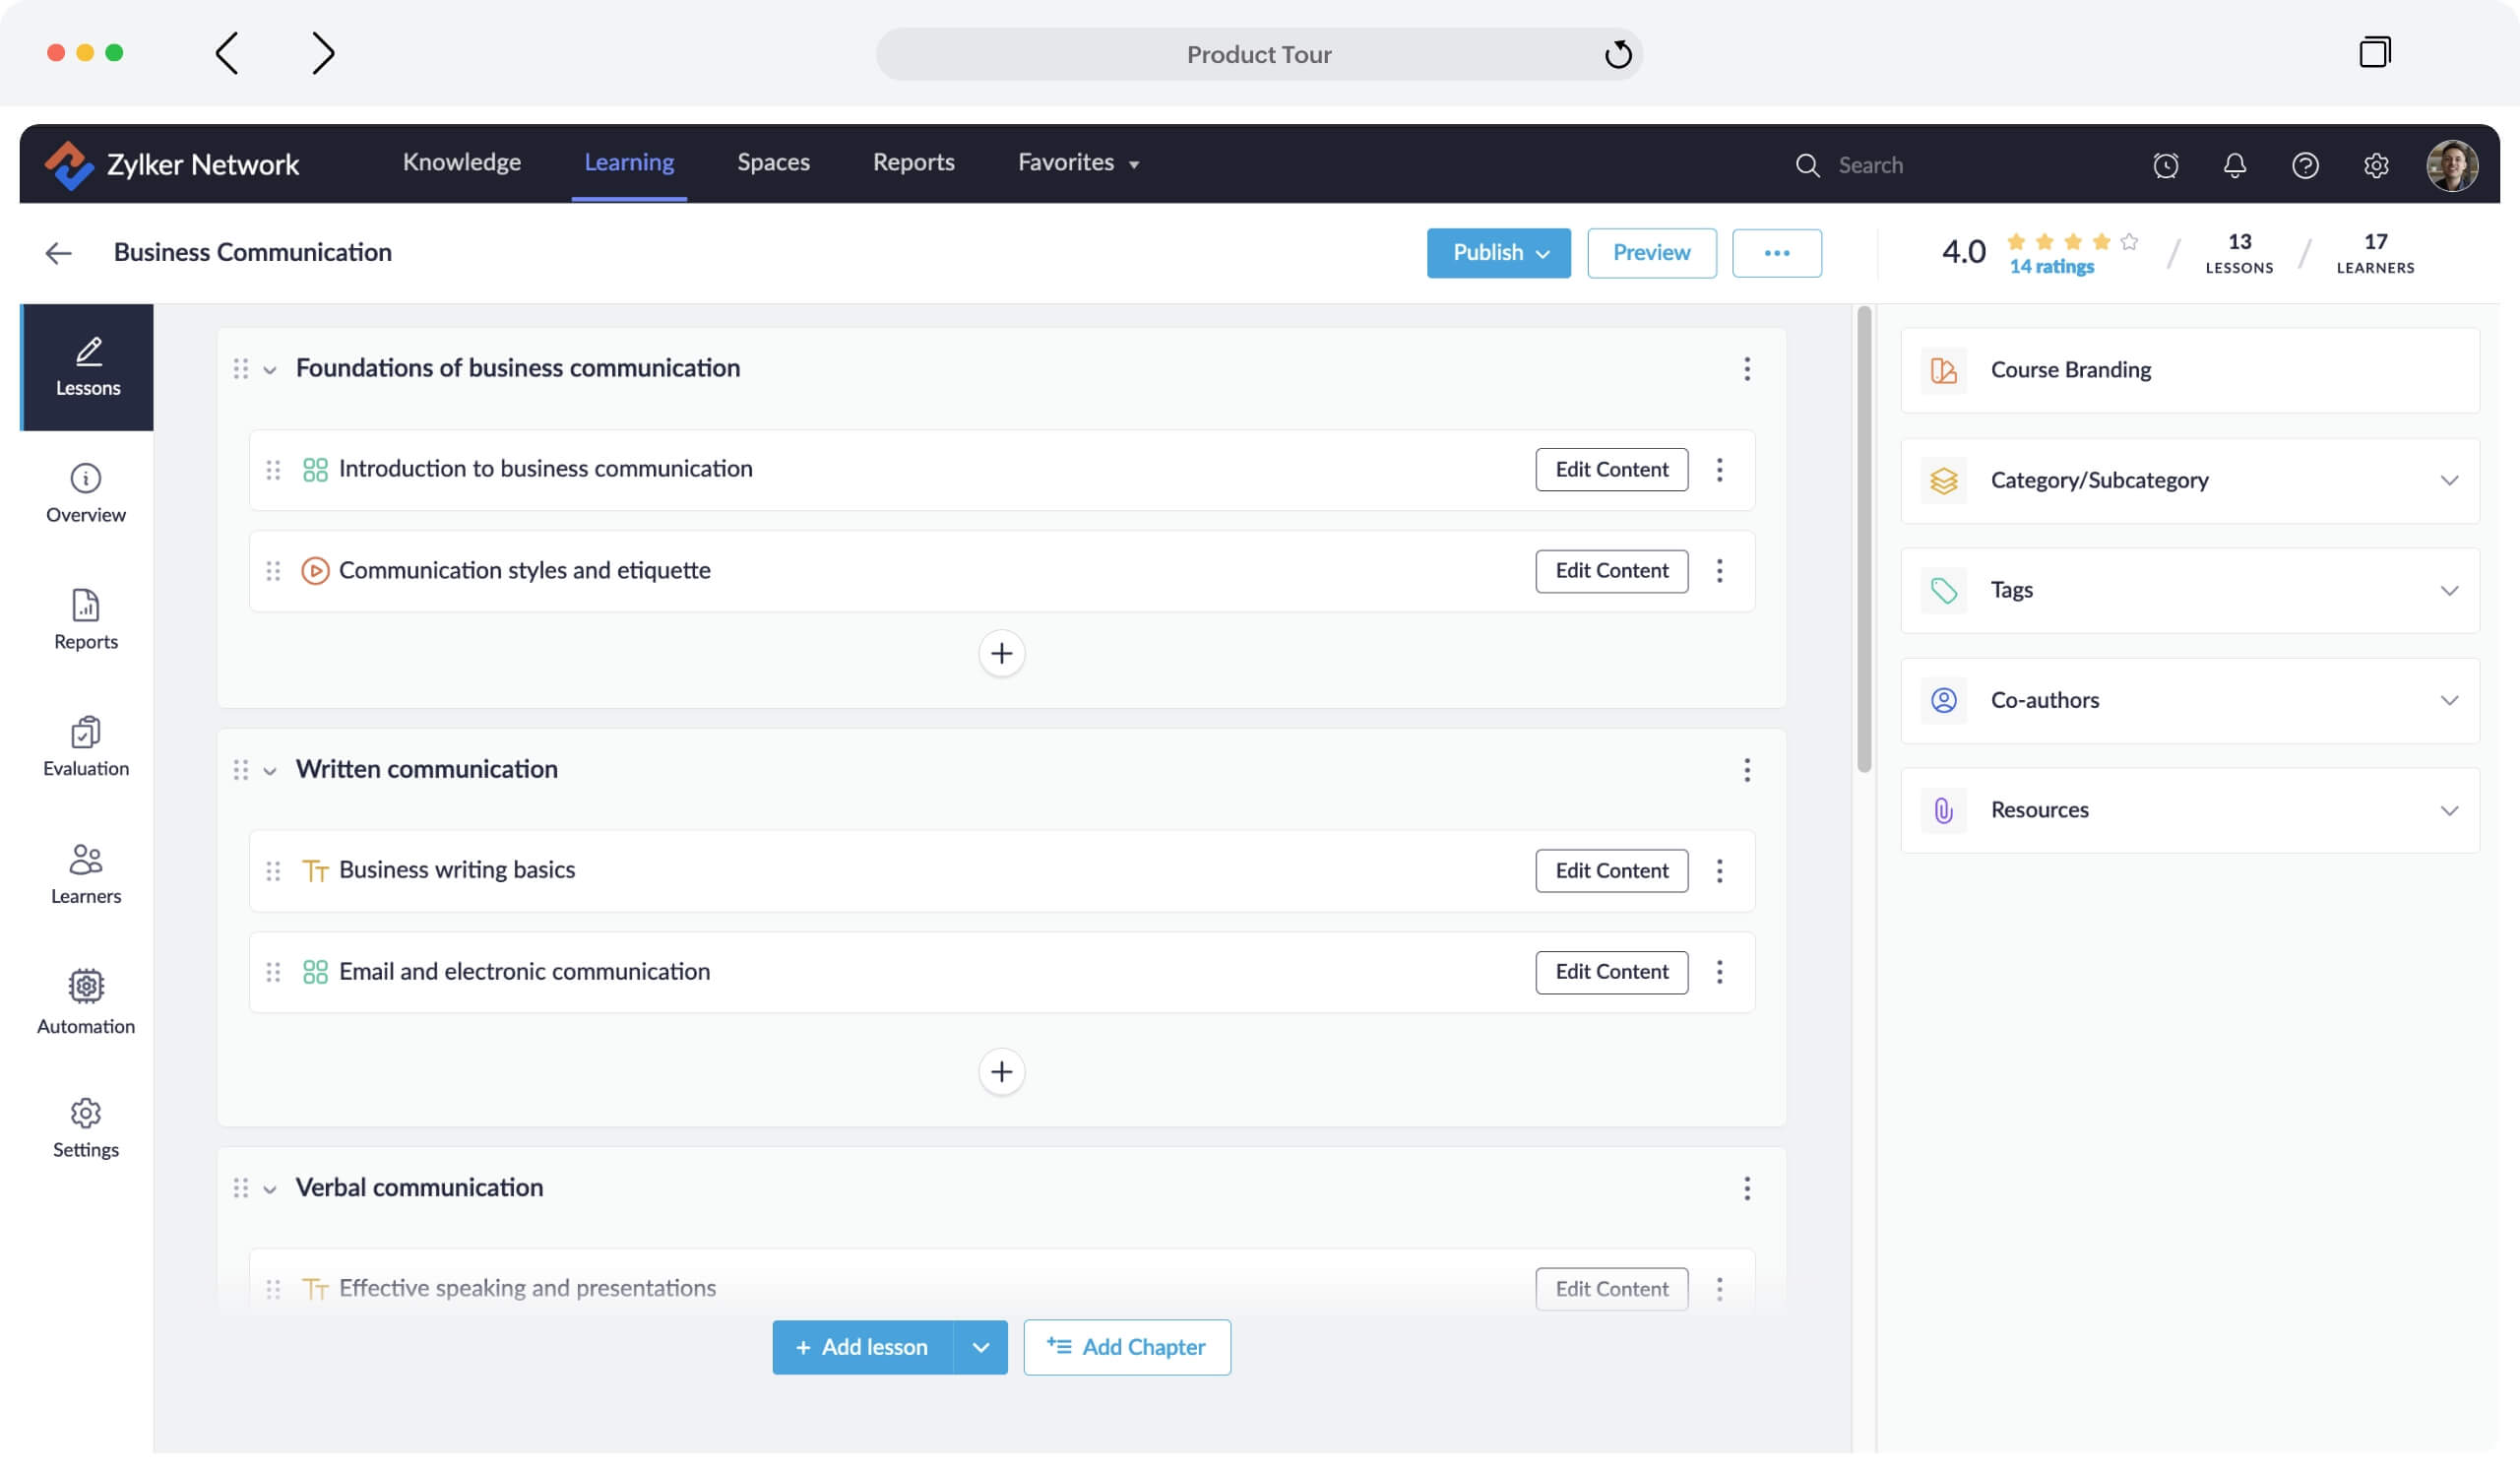This screenshot has width=2520, height=1473.
Task: Go to Learners in the sidebar
Action: [x=86, y=873]
